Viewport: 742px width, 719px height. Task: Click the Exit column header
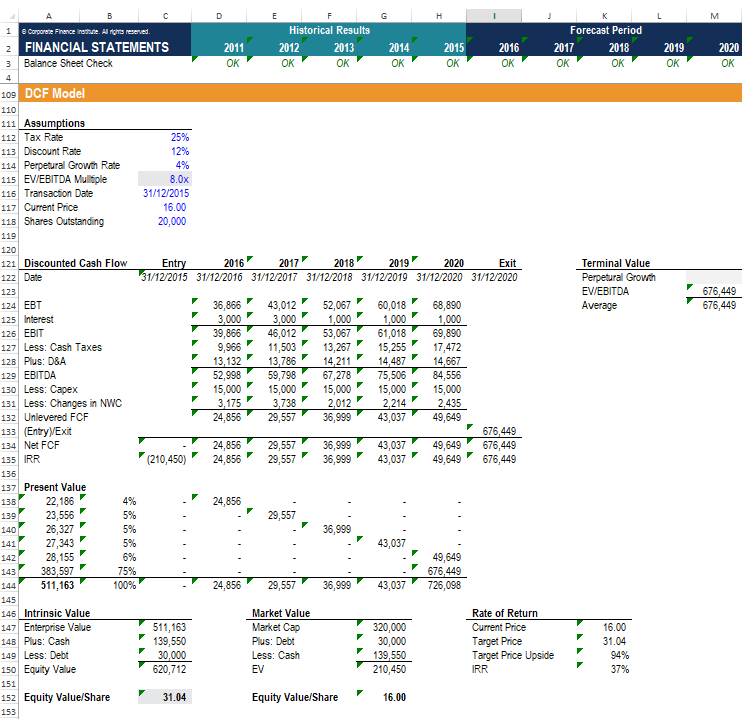point(507,263)
